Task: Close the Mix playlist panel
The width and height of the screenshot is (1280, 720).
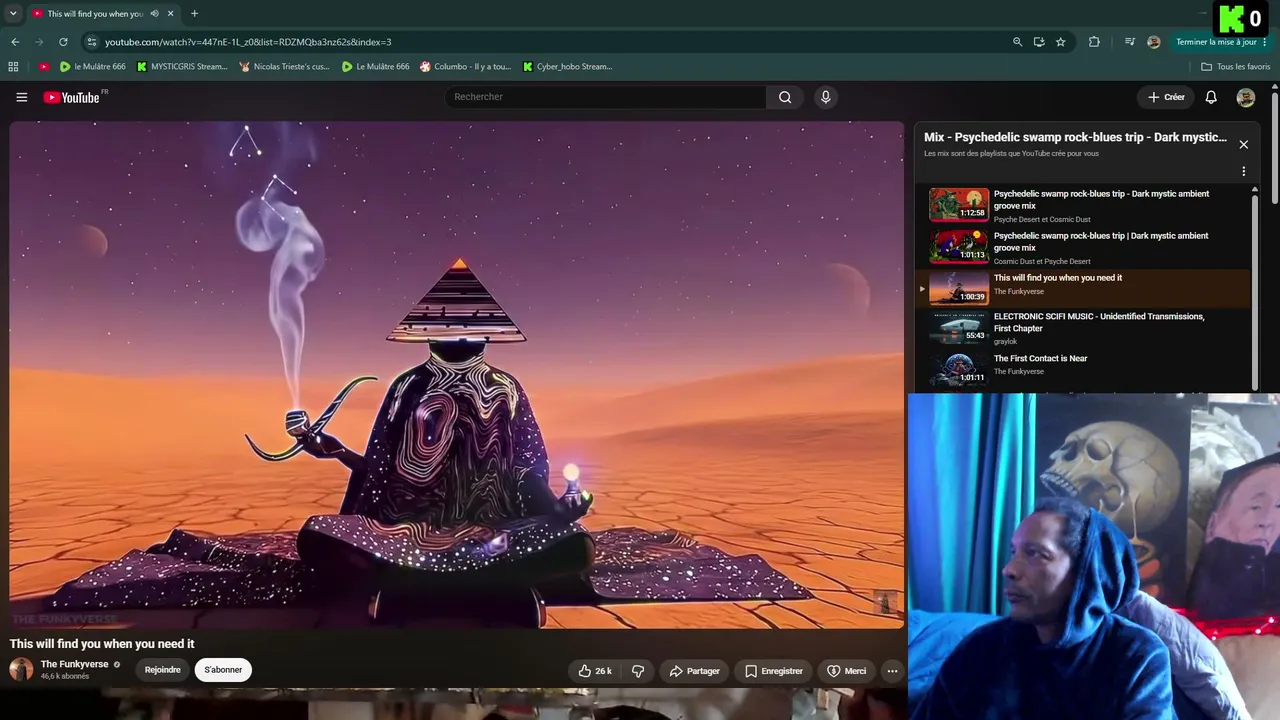Action: click(1243, 145)
